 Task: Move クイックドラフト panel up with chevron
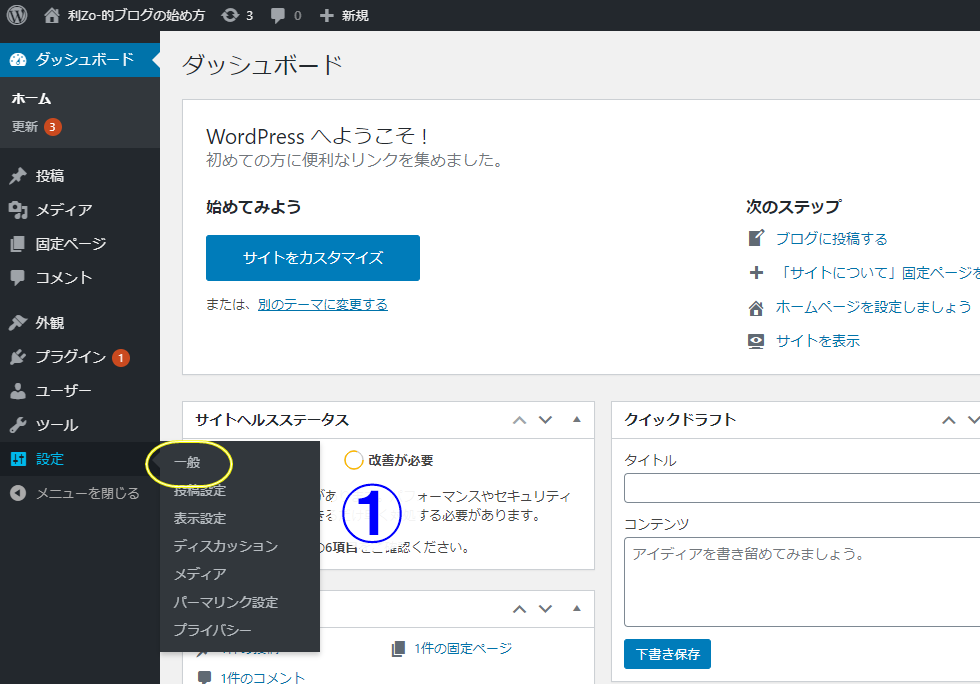point(949,420)
